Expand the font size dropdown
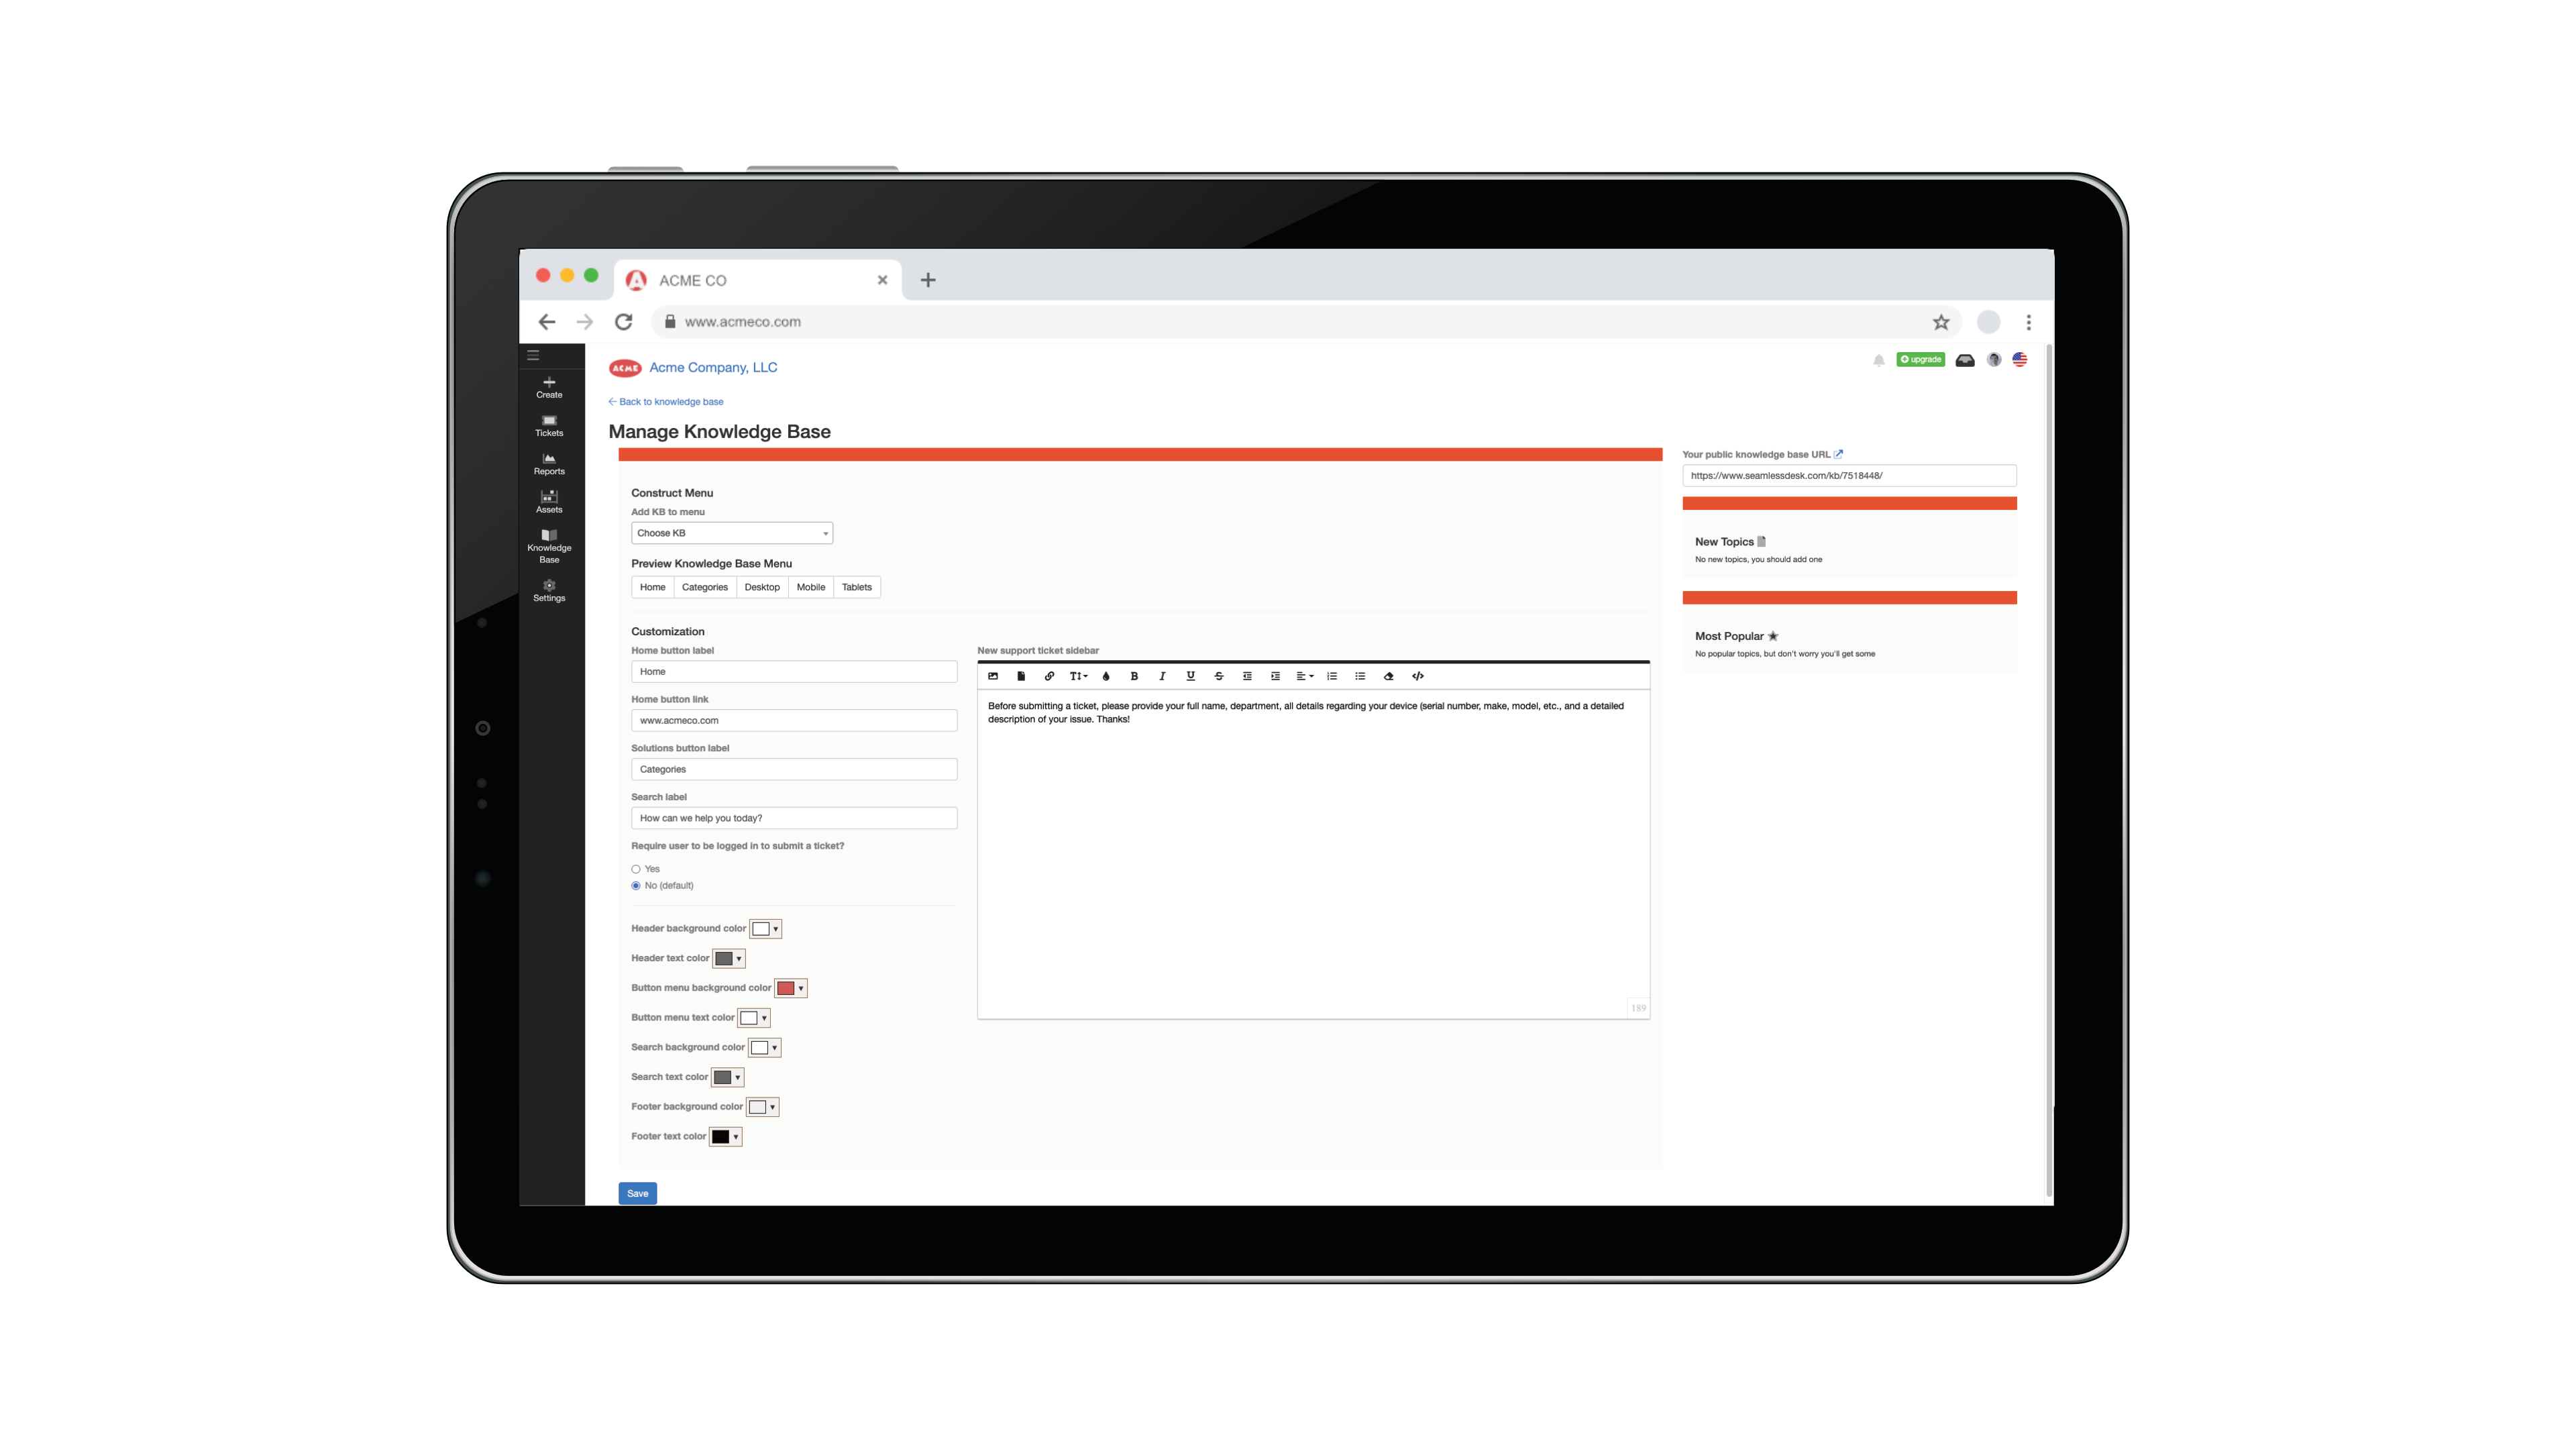The image size is (2576, 1449). coord(1078,676)
